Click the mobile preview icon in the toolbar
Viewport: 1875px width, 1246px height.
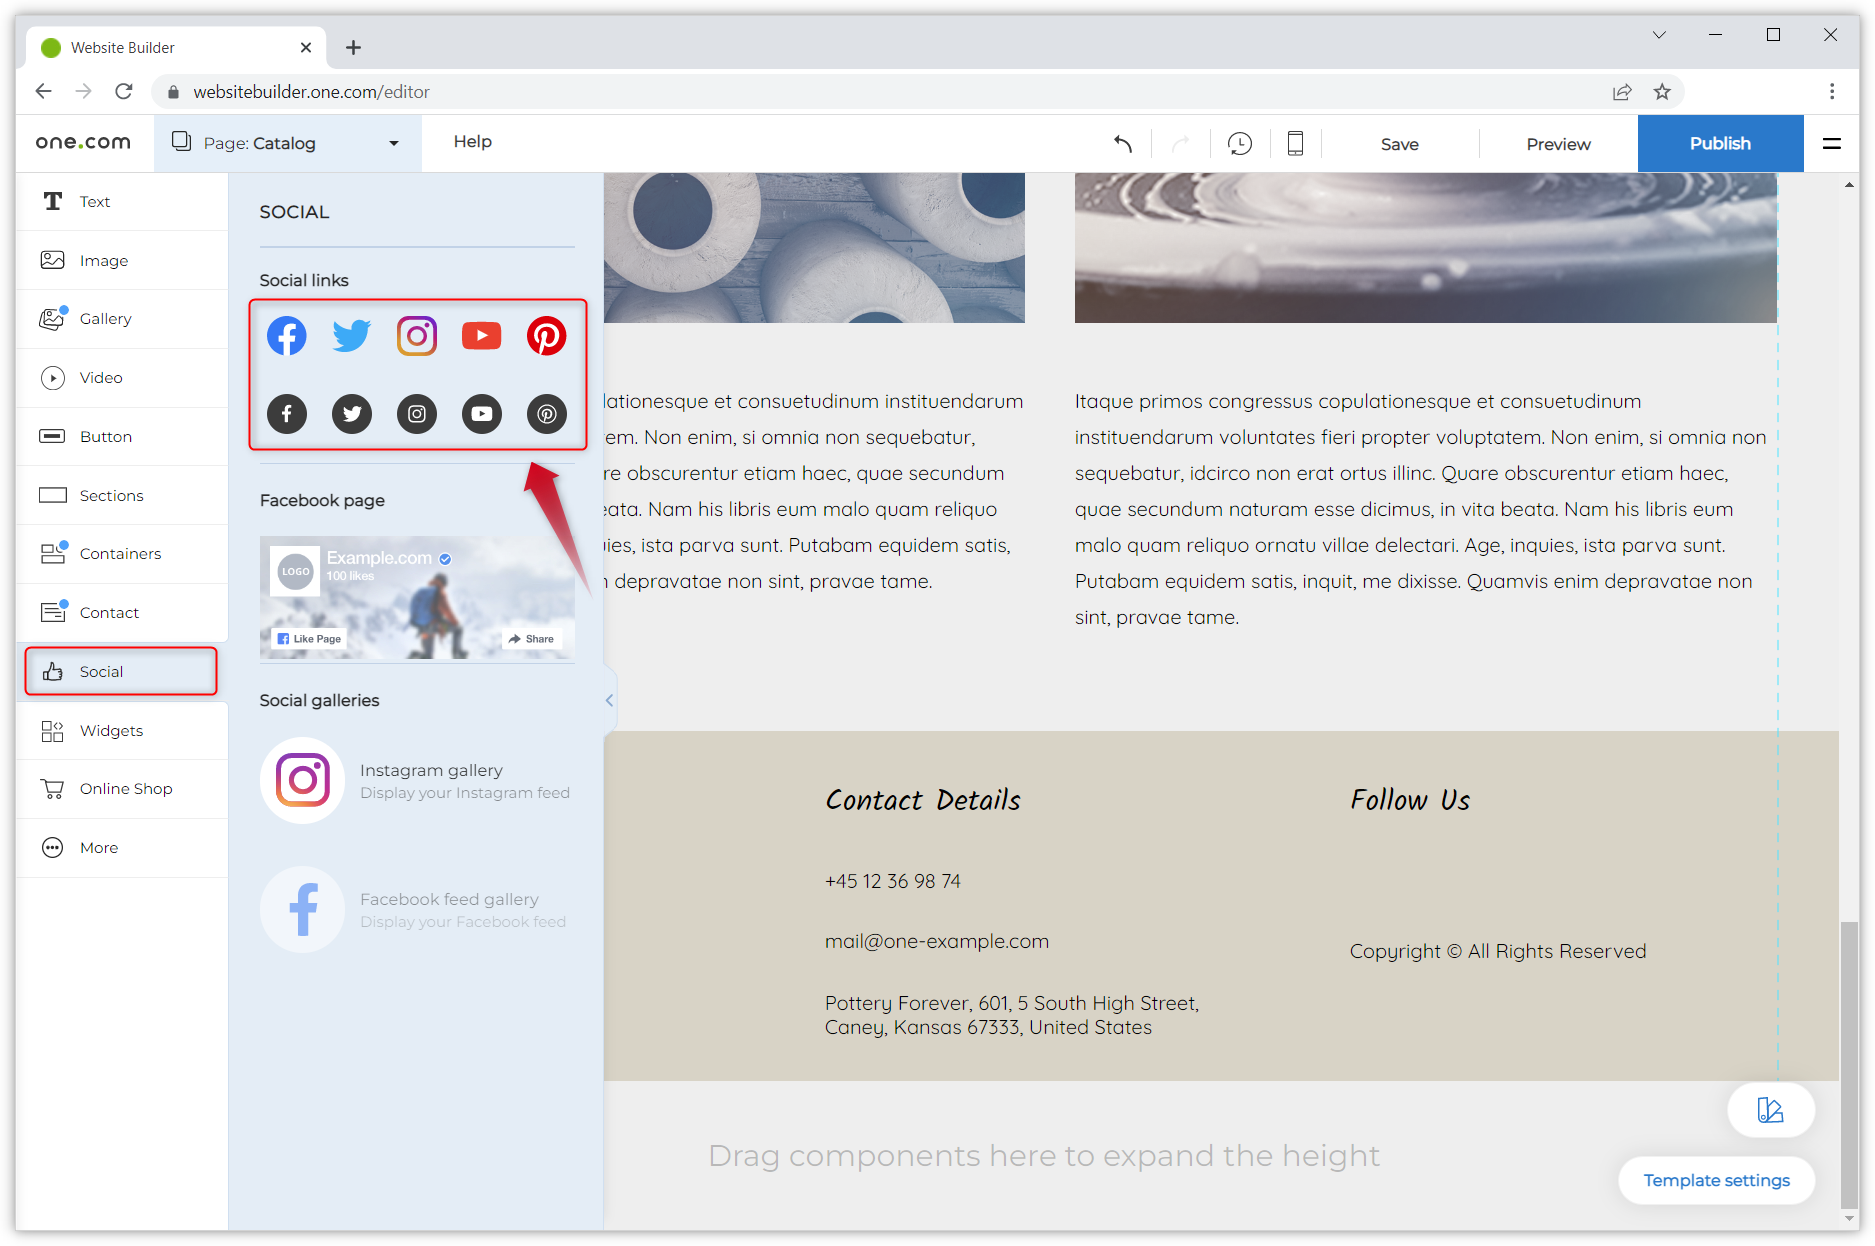click(x=1295, y=143)
